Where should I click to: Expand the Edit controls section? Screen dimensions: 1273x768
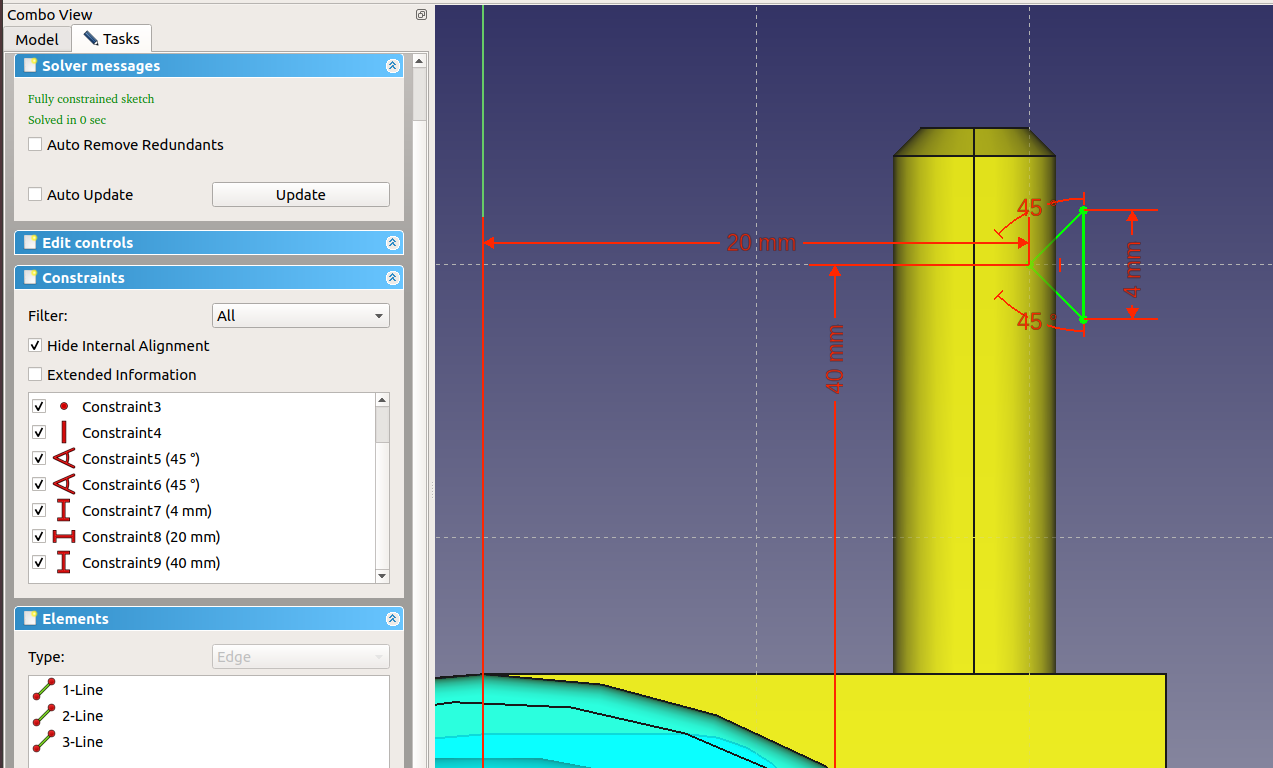tap(392, 243)
